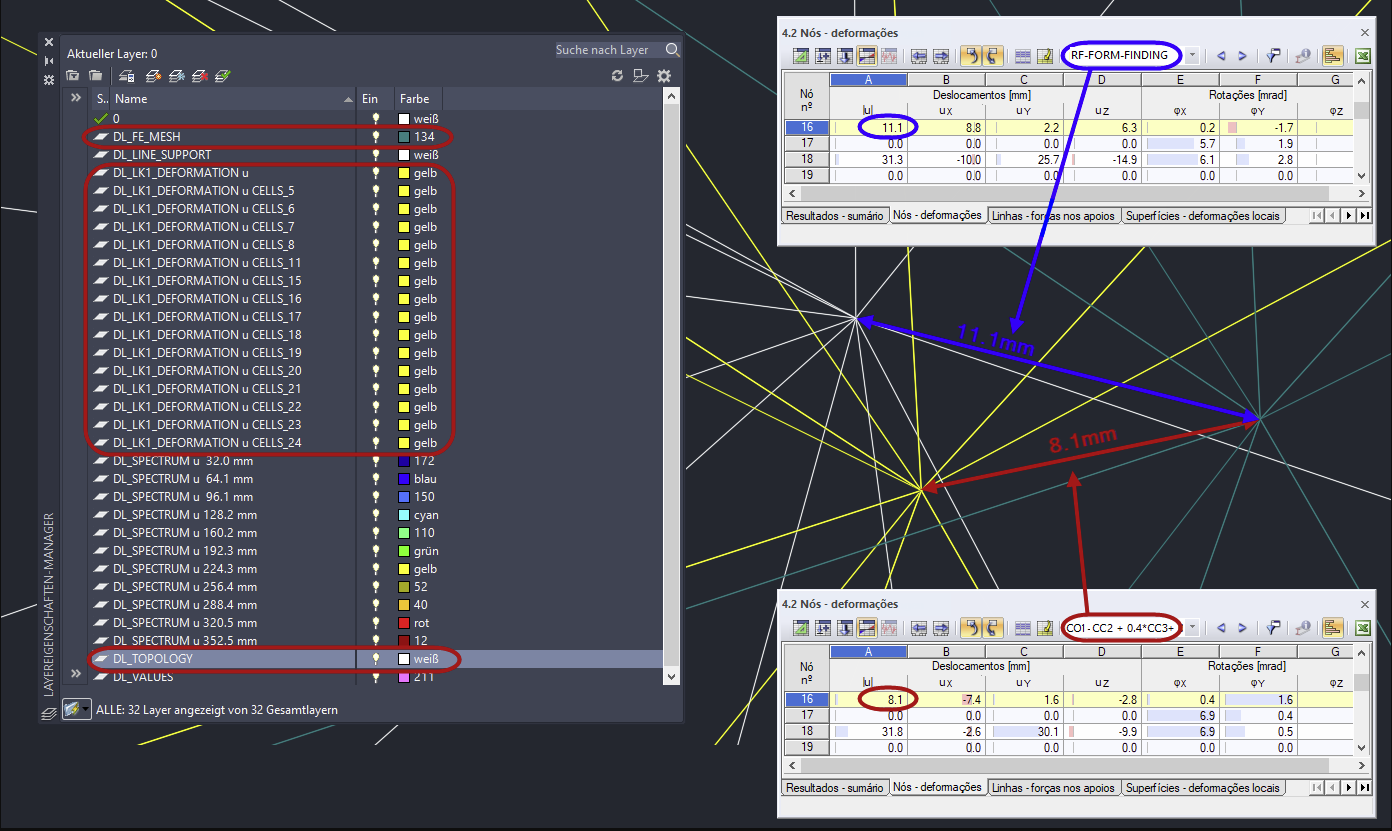
Task: Click the palette properties gear on the title strip
Action: point(48,79)
